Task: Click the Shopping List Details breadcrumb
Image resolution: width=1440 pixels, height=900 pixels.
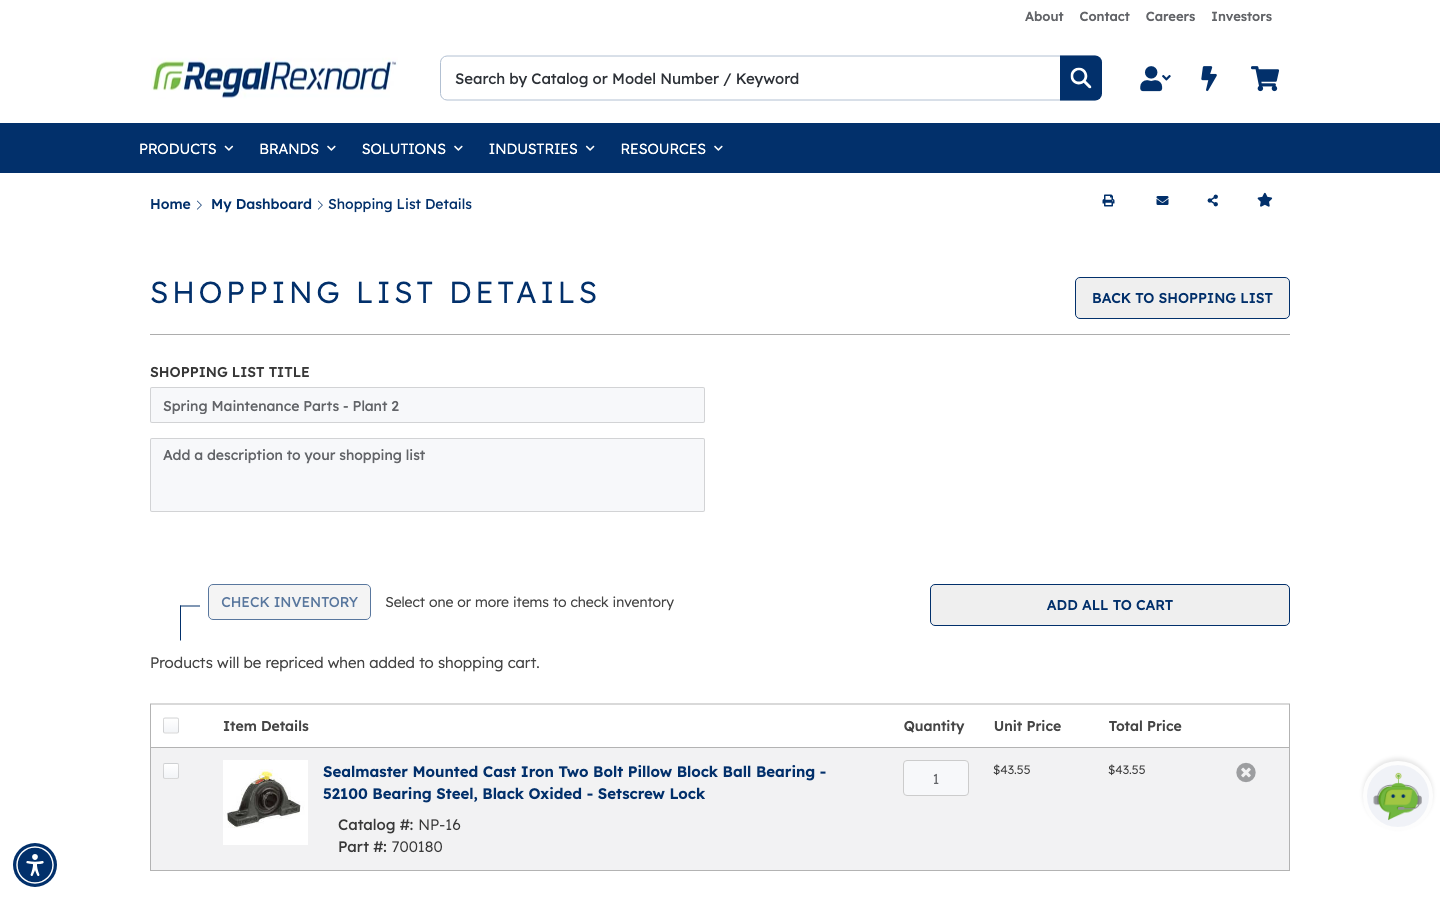Action: 400,204
